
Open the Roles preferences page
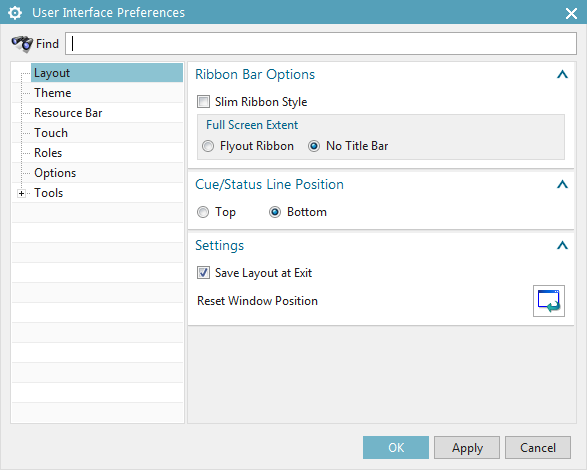point(48,153)
